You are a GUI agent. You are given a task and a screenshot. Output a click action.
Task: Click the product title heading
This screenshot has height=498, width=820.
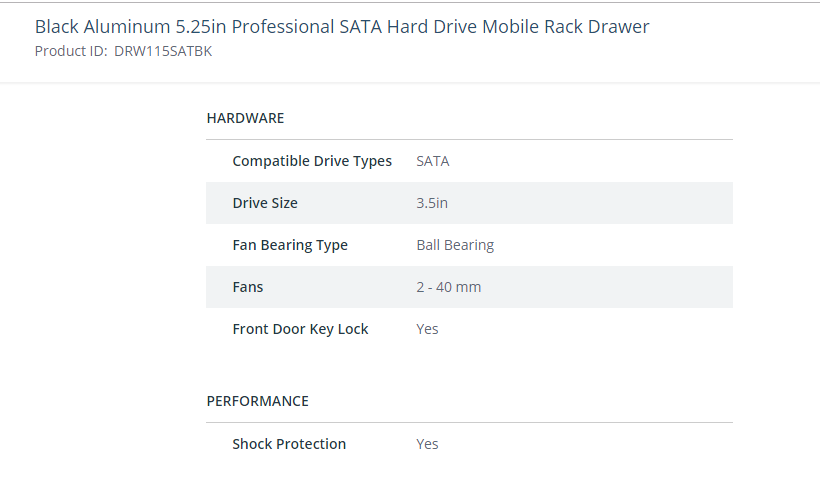coord(342,26)
